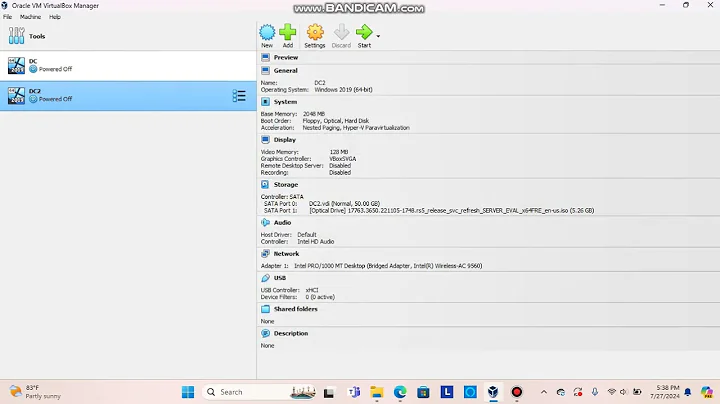Click the DC2.vdi hard disk entry
720x404 pixels.
tap(344, 203)
